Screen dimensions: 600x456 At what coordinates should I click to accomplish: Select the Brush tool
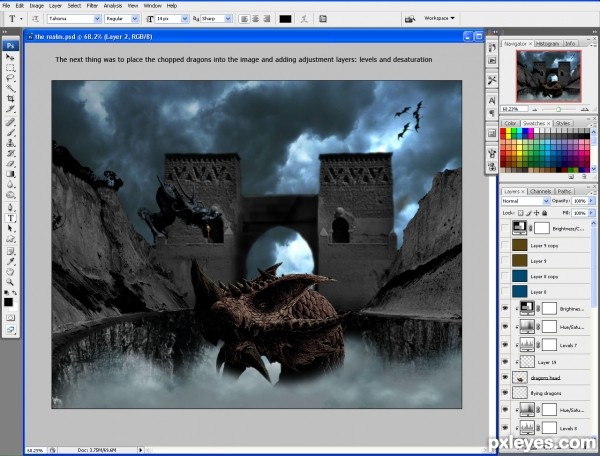10,133
